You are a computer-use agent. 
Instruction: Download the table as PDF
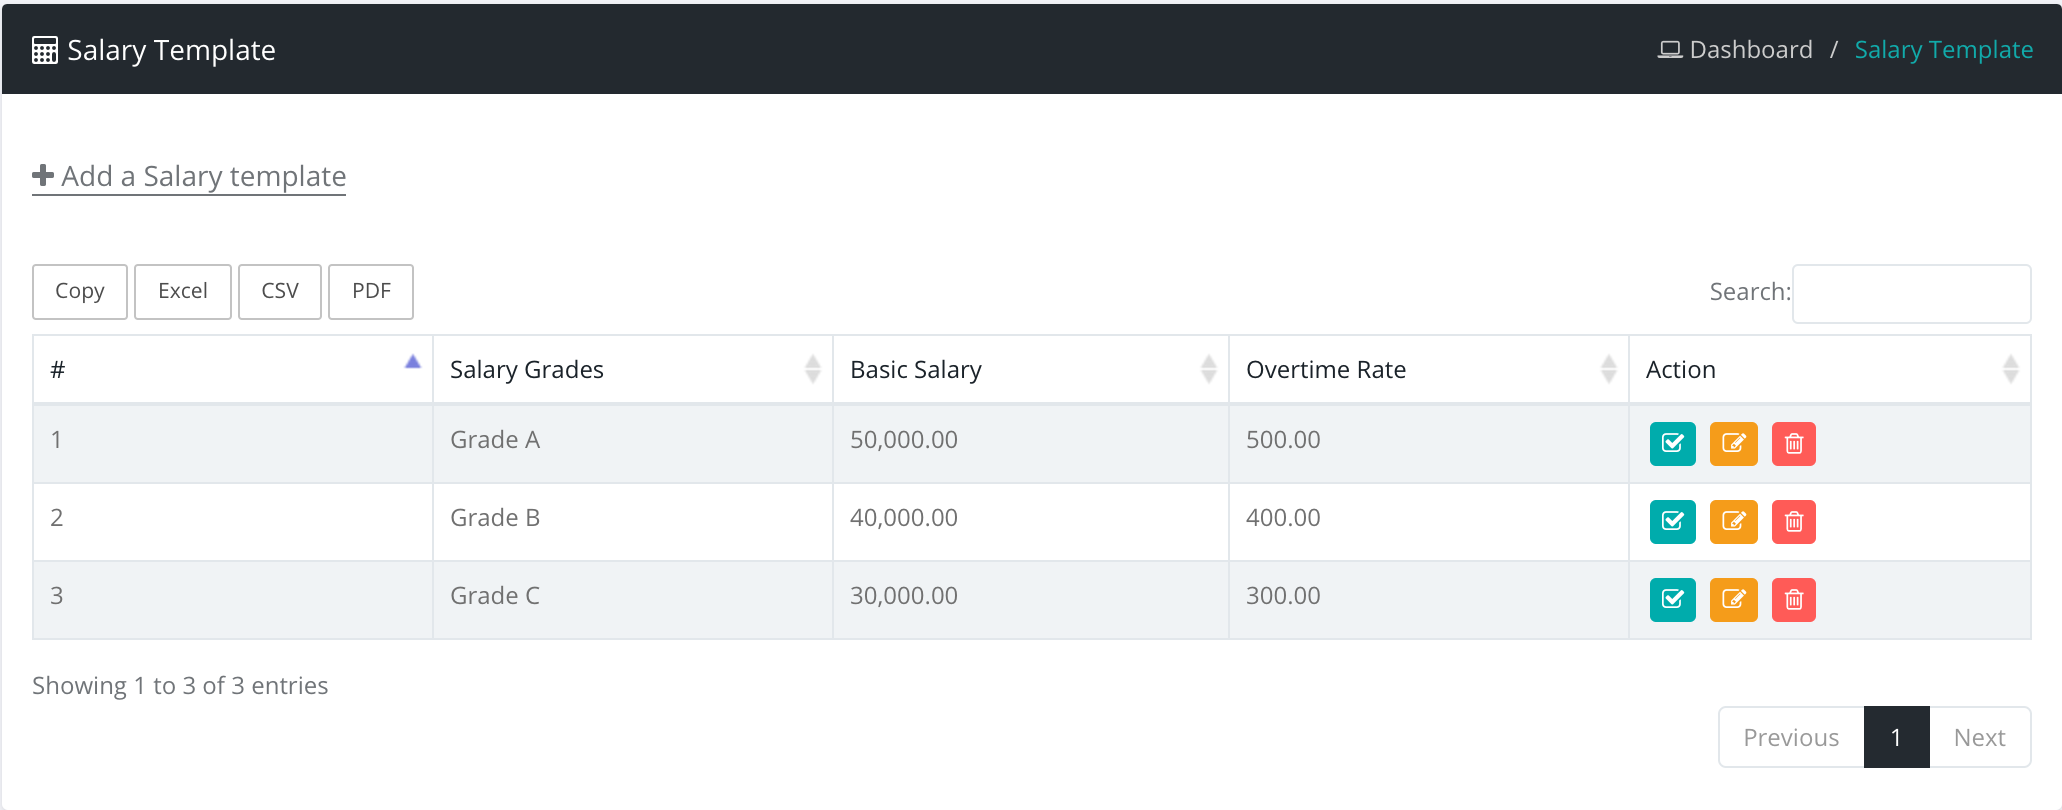pos(371,291)
